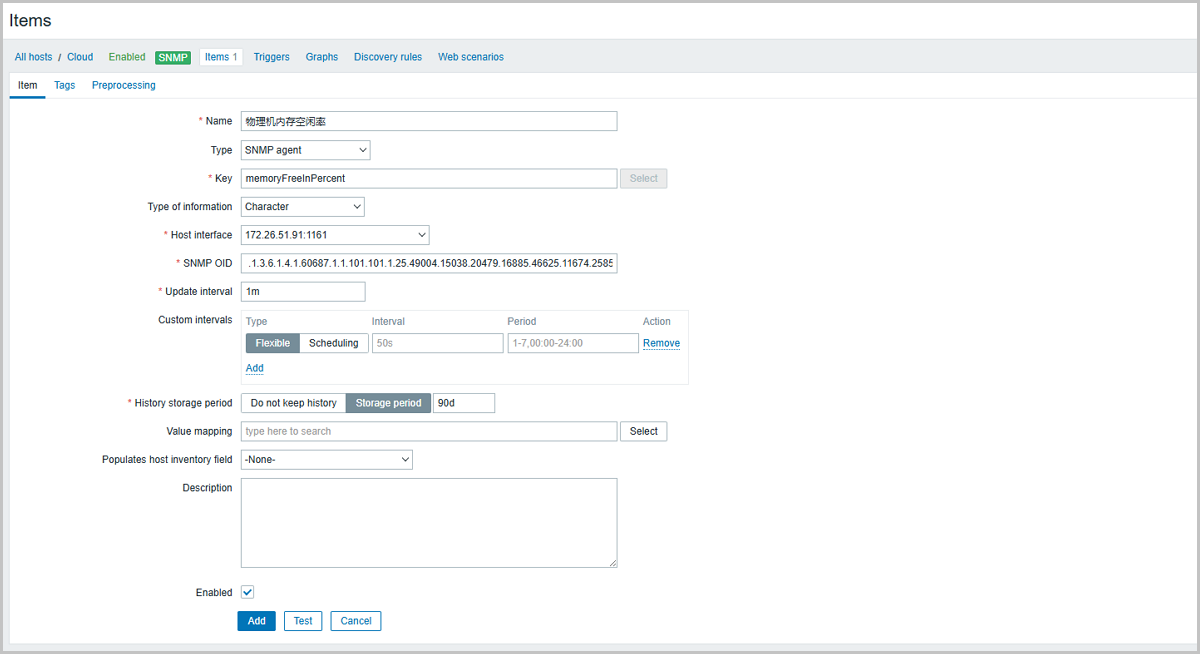Uncheck the Enabled checkbox
This screenshot has height=654, width=1200.
(247, 592)
